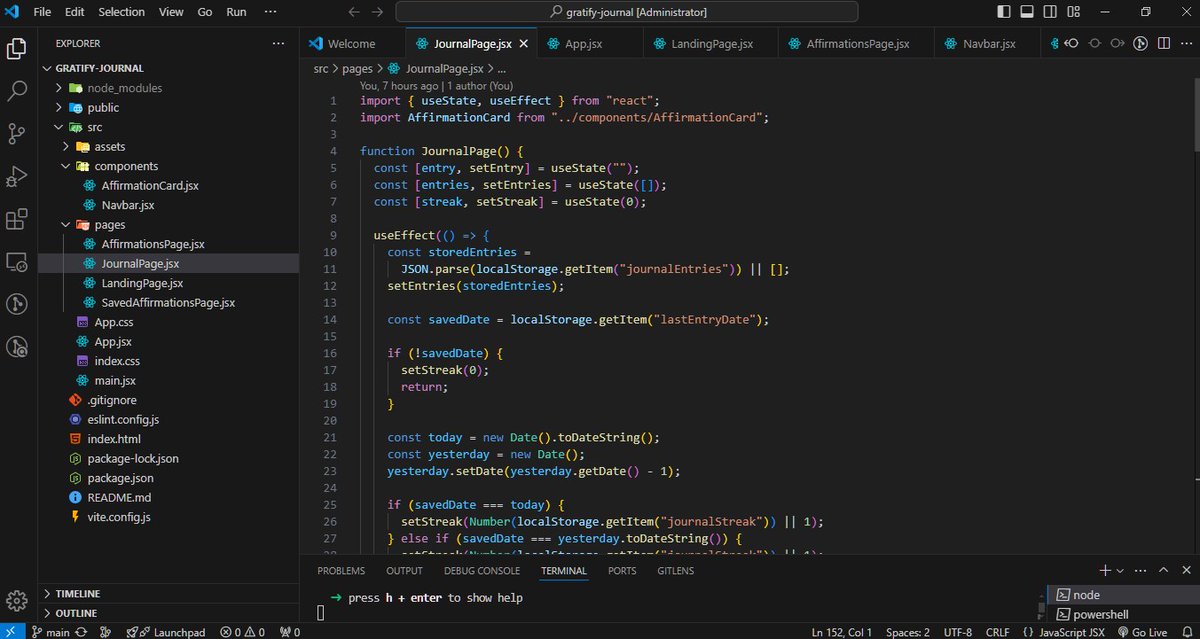This screenshot has height=639, width=1200.
Task: Expand the OUTLINE section
Action: 168,613
